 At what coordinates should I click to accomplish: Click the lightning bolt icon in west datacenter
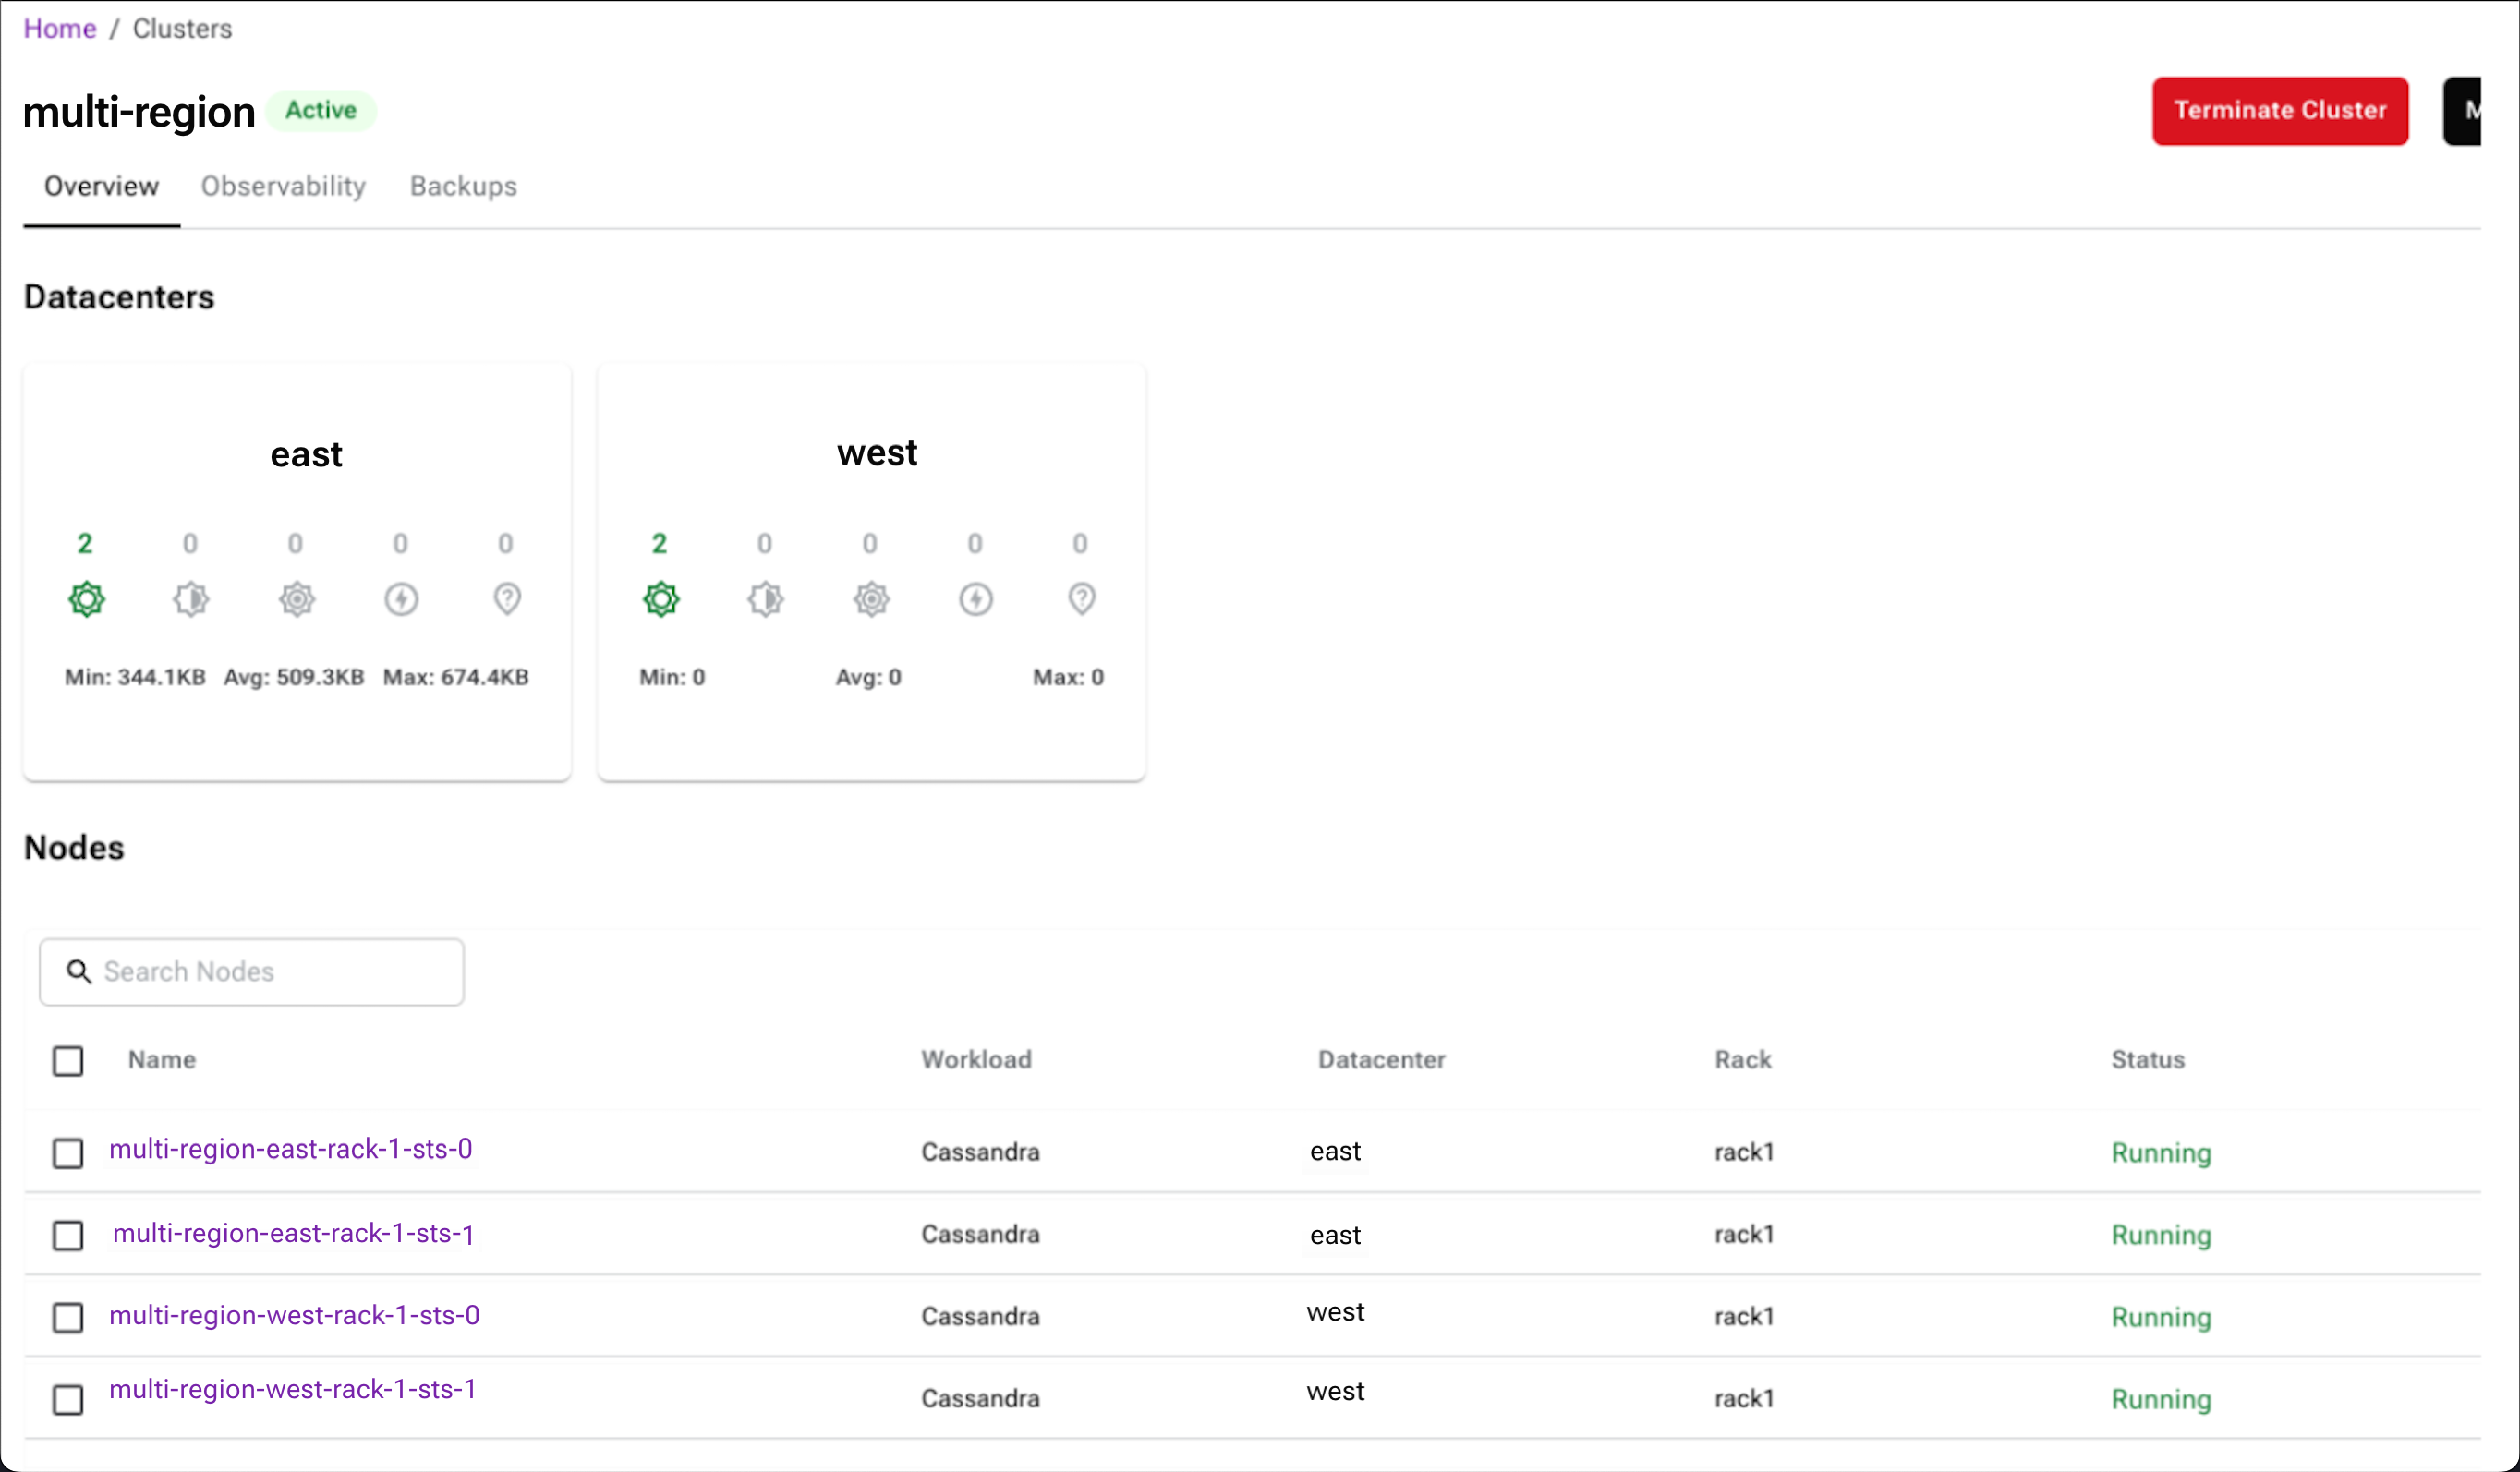[976, 597]
